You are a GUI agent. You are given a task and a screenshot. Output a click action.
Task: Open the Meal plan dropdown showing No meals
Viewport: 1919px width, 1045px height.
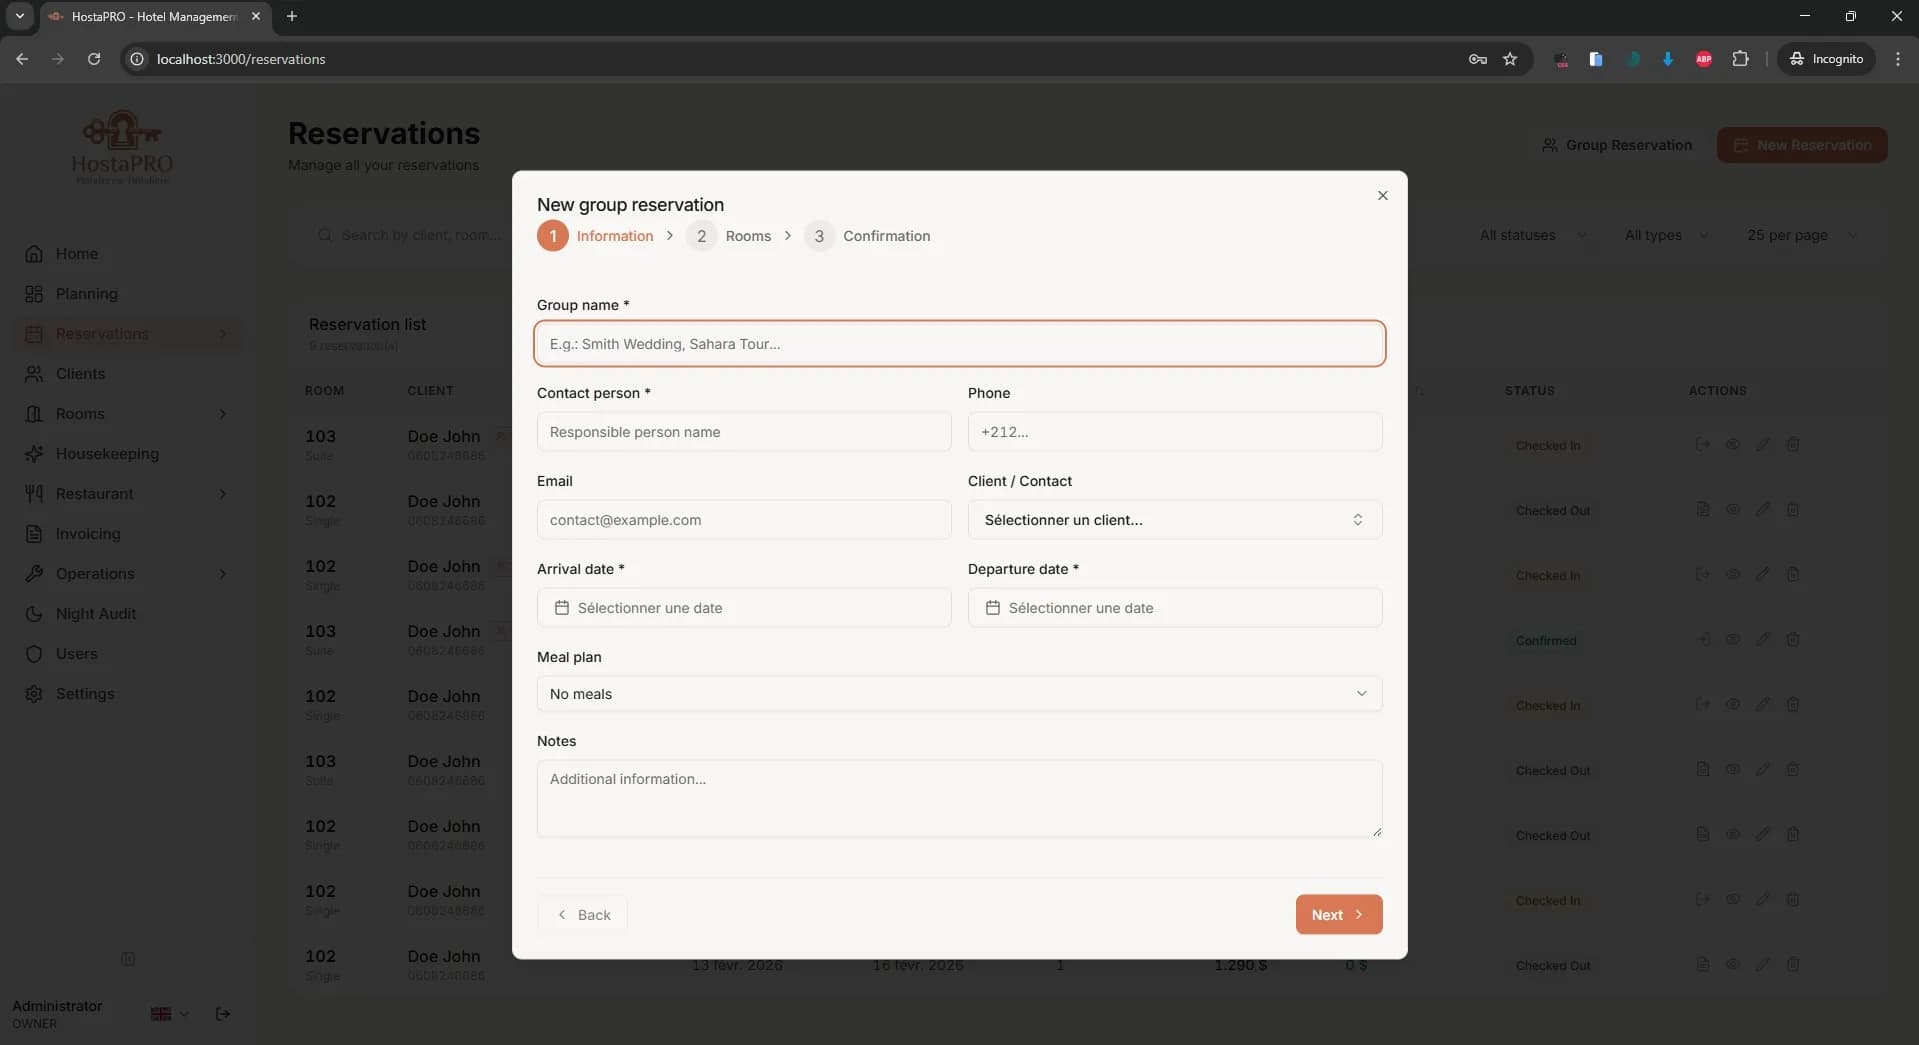coord(958,693)
